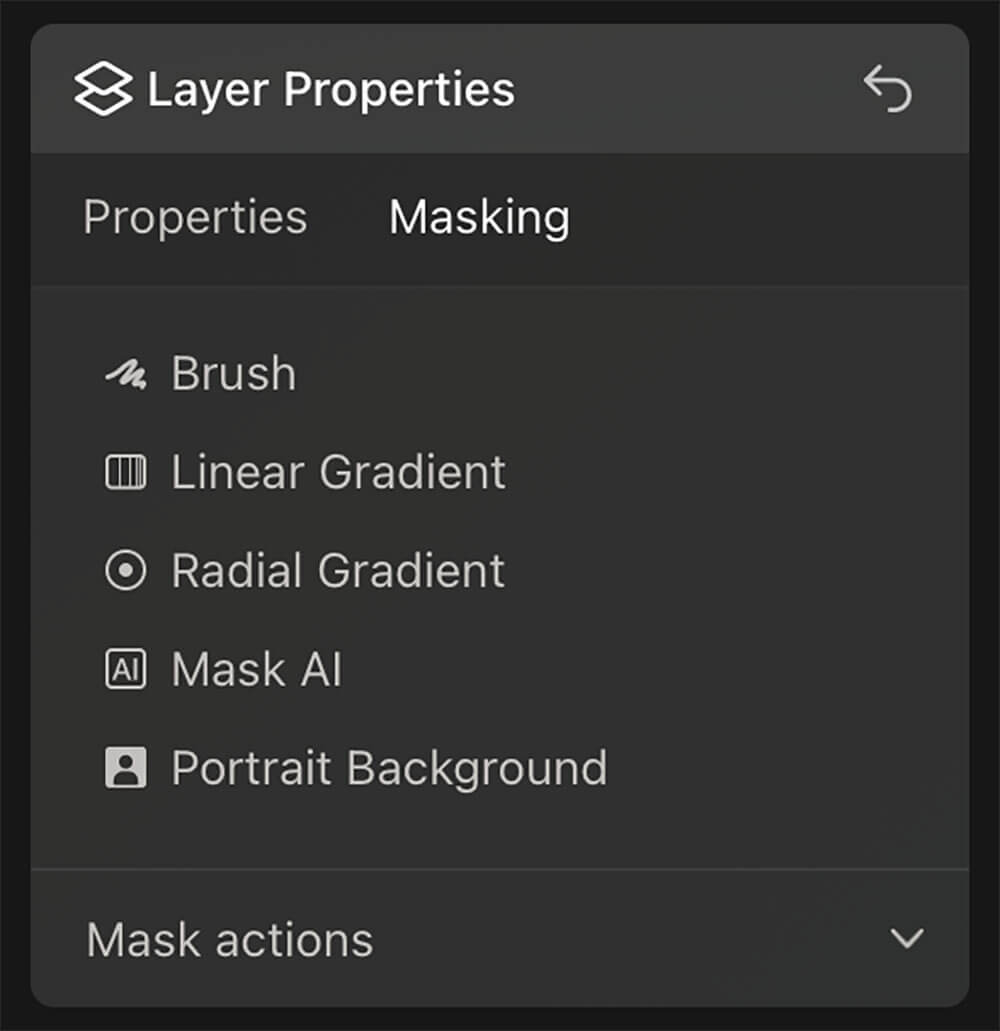This screenshot has height=1031, width=1000.
Task: Select the Brush scribble icon
Action: point(126,375)
